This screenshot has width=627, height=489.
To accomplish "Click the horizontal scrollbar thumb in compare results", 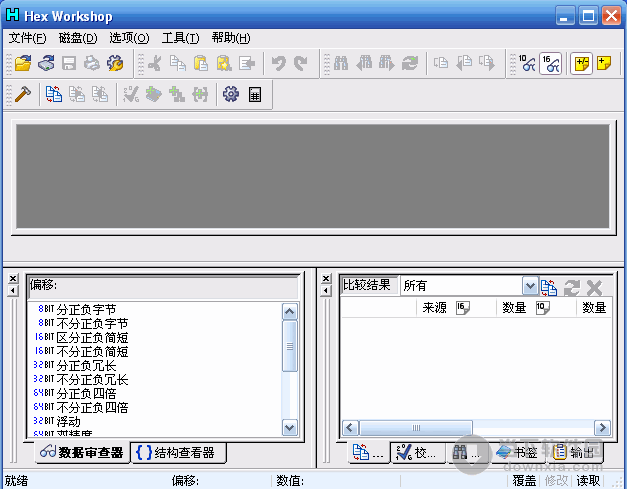I will click(416, 428).
